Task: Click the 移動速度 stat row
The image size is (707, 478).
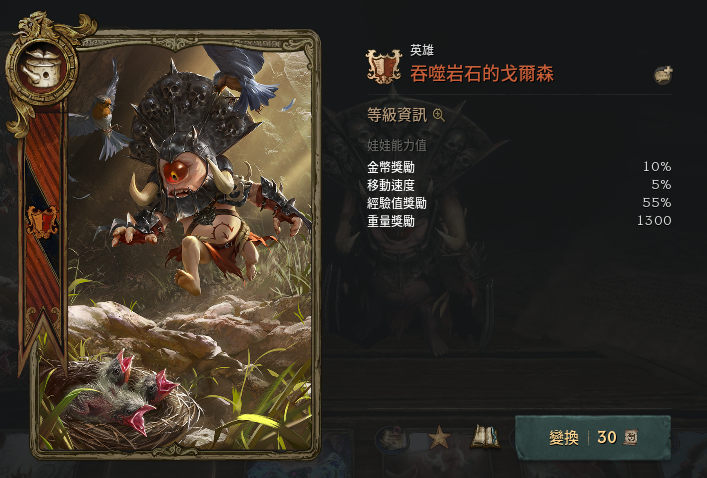Action: tap(519, 185)
